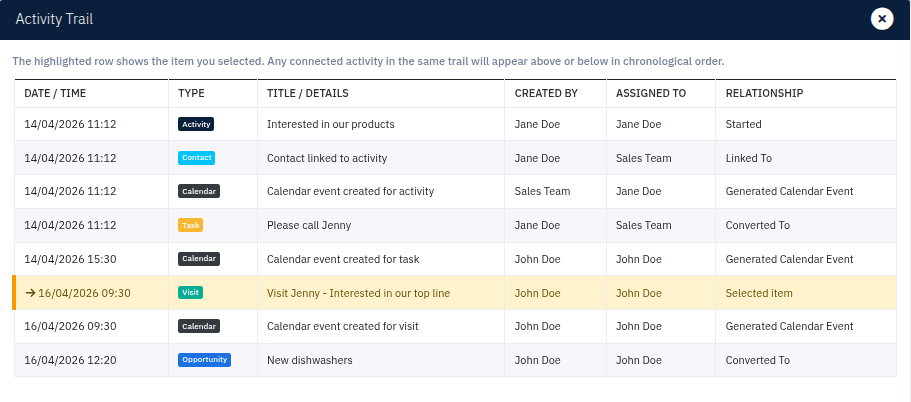Click highlighted date 16/04/2026 09:30
Viewport: 911px width, 402px height.
(x=84, y=293)
